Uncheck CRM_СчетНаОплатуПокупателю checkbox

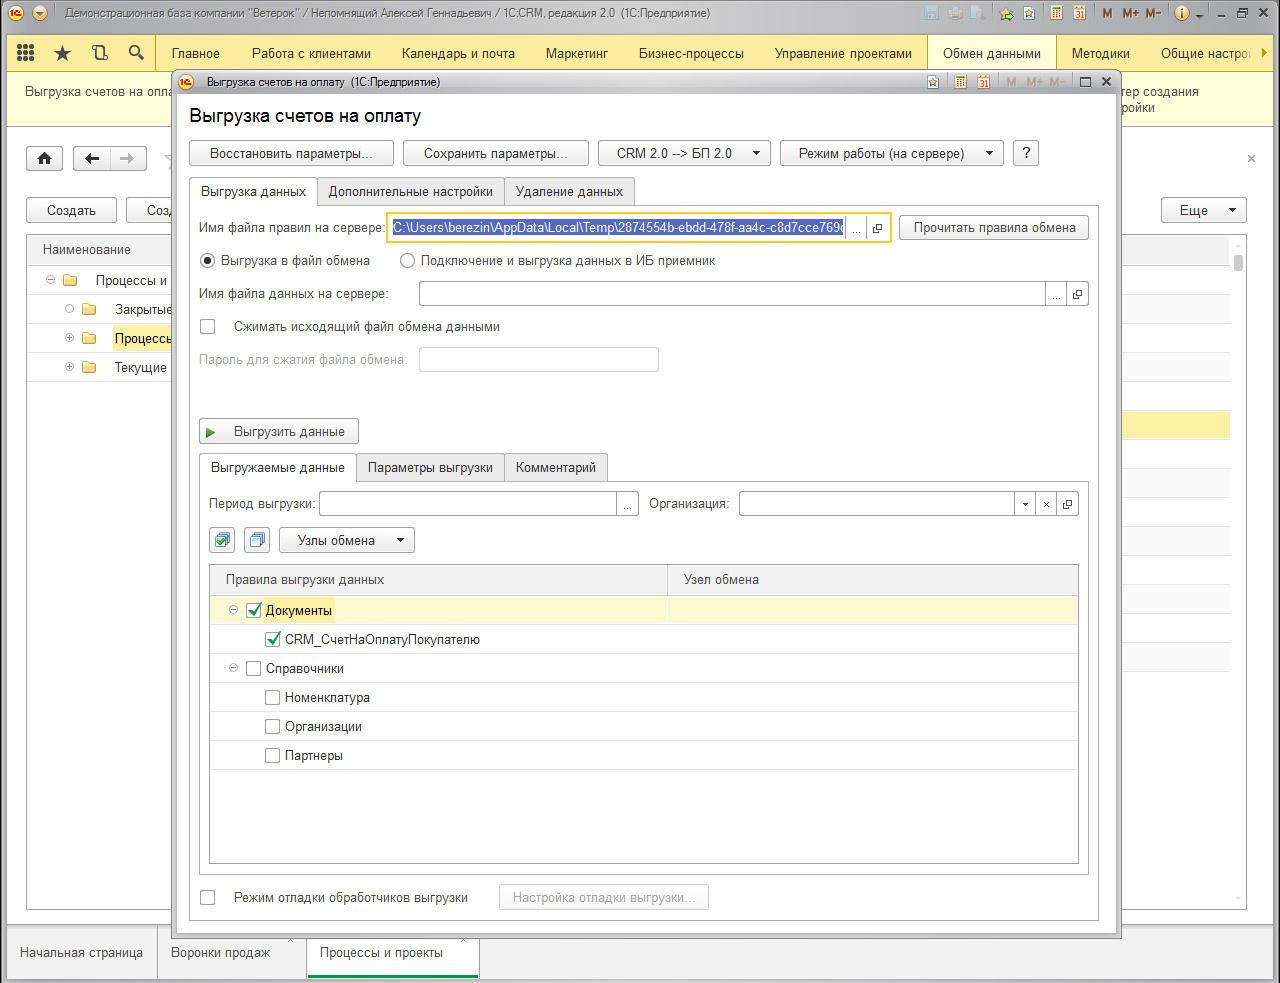click(x=272, y=639)
